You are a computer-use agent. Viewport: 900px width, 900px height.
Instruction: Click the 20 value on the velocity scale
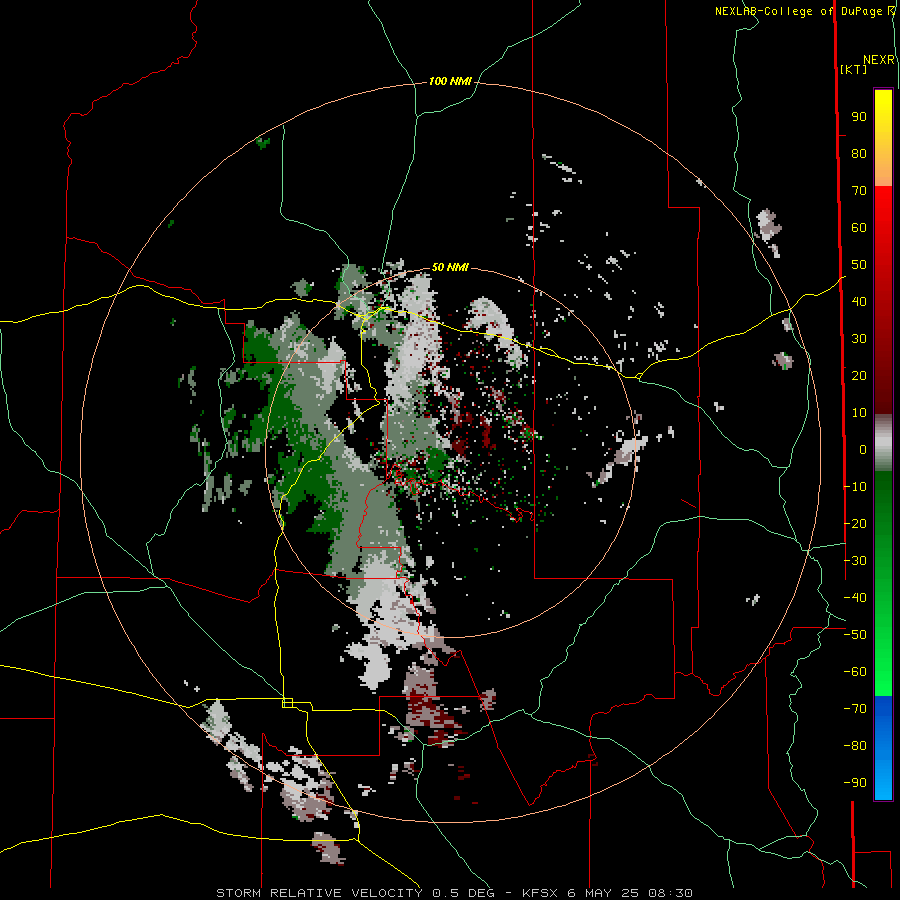[x=859, y=375]
